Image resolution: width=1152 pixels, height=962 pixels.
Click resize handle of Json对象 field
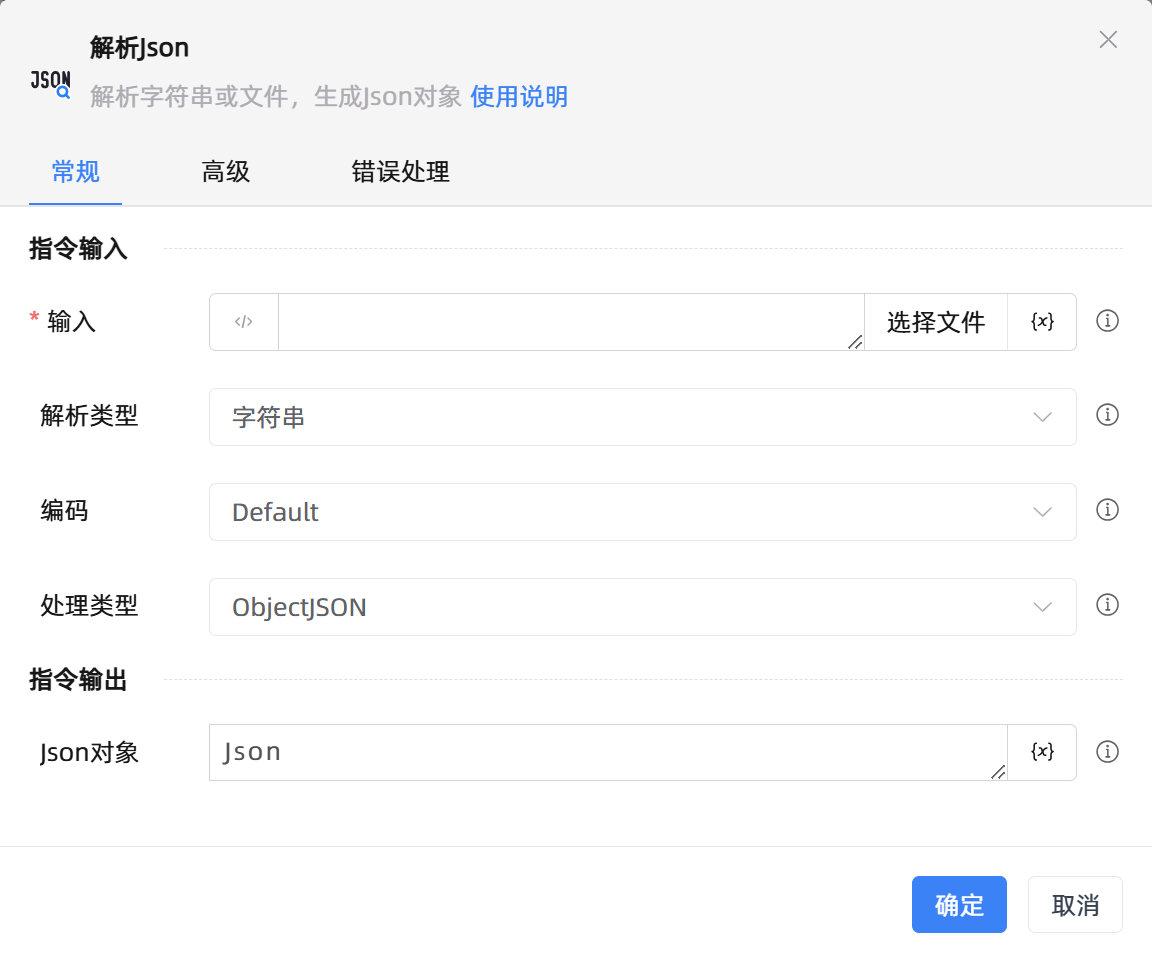click(x=997, y=772)
